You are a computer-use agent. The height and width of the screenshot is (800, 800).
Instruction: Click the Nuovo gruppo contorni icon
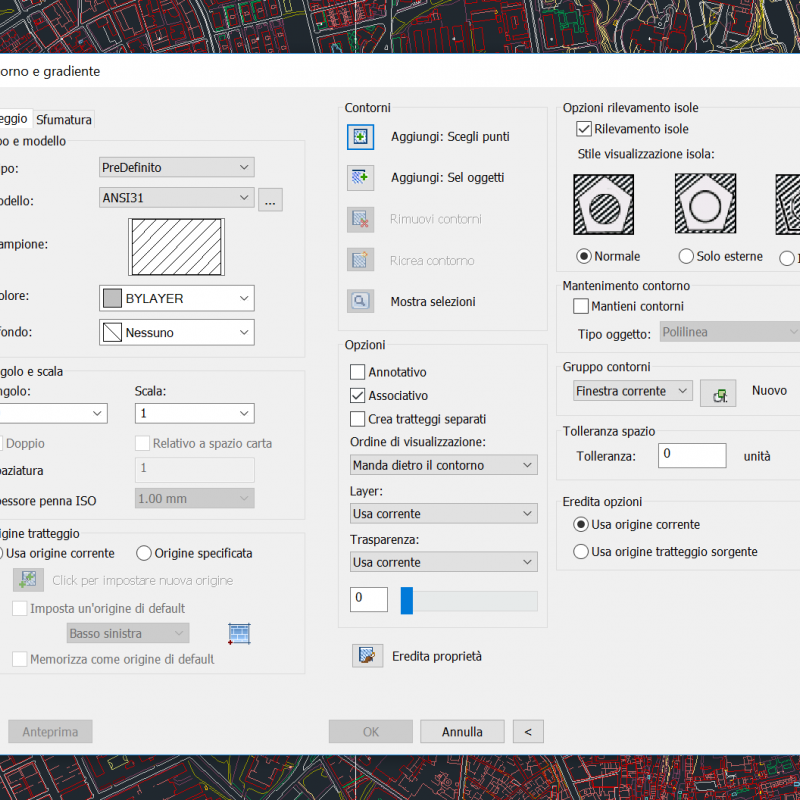coord(718,392)
